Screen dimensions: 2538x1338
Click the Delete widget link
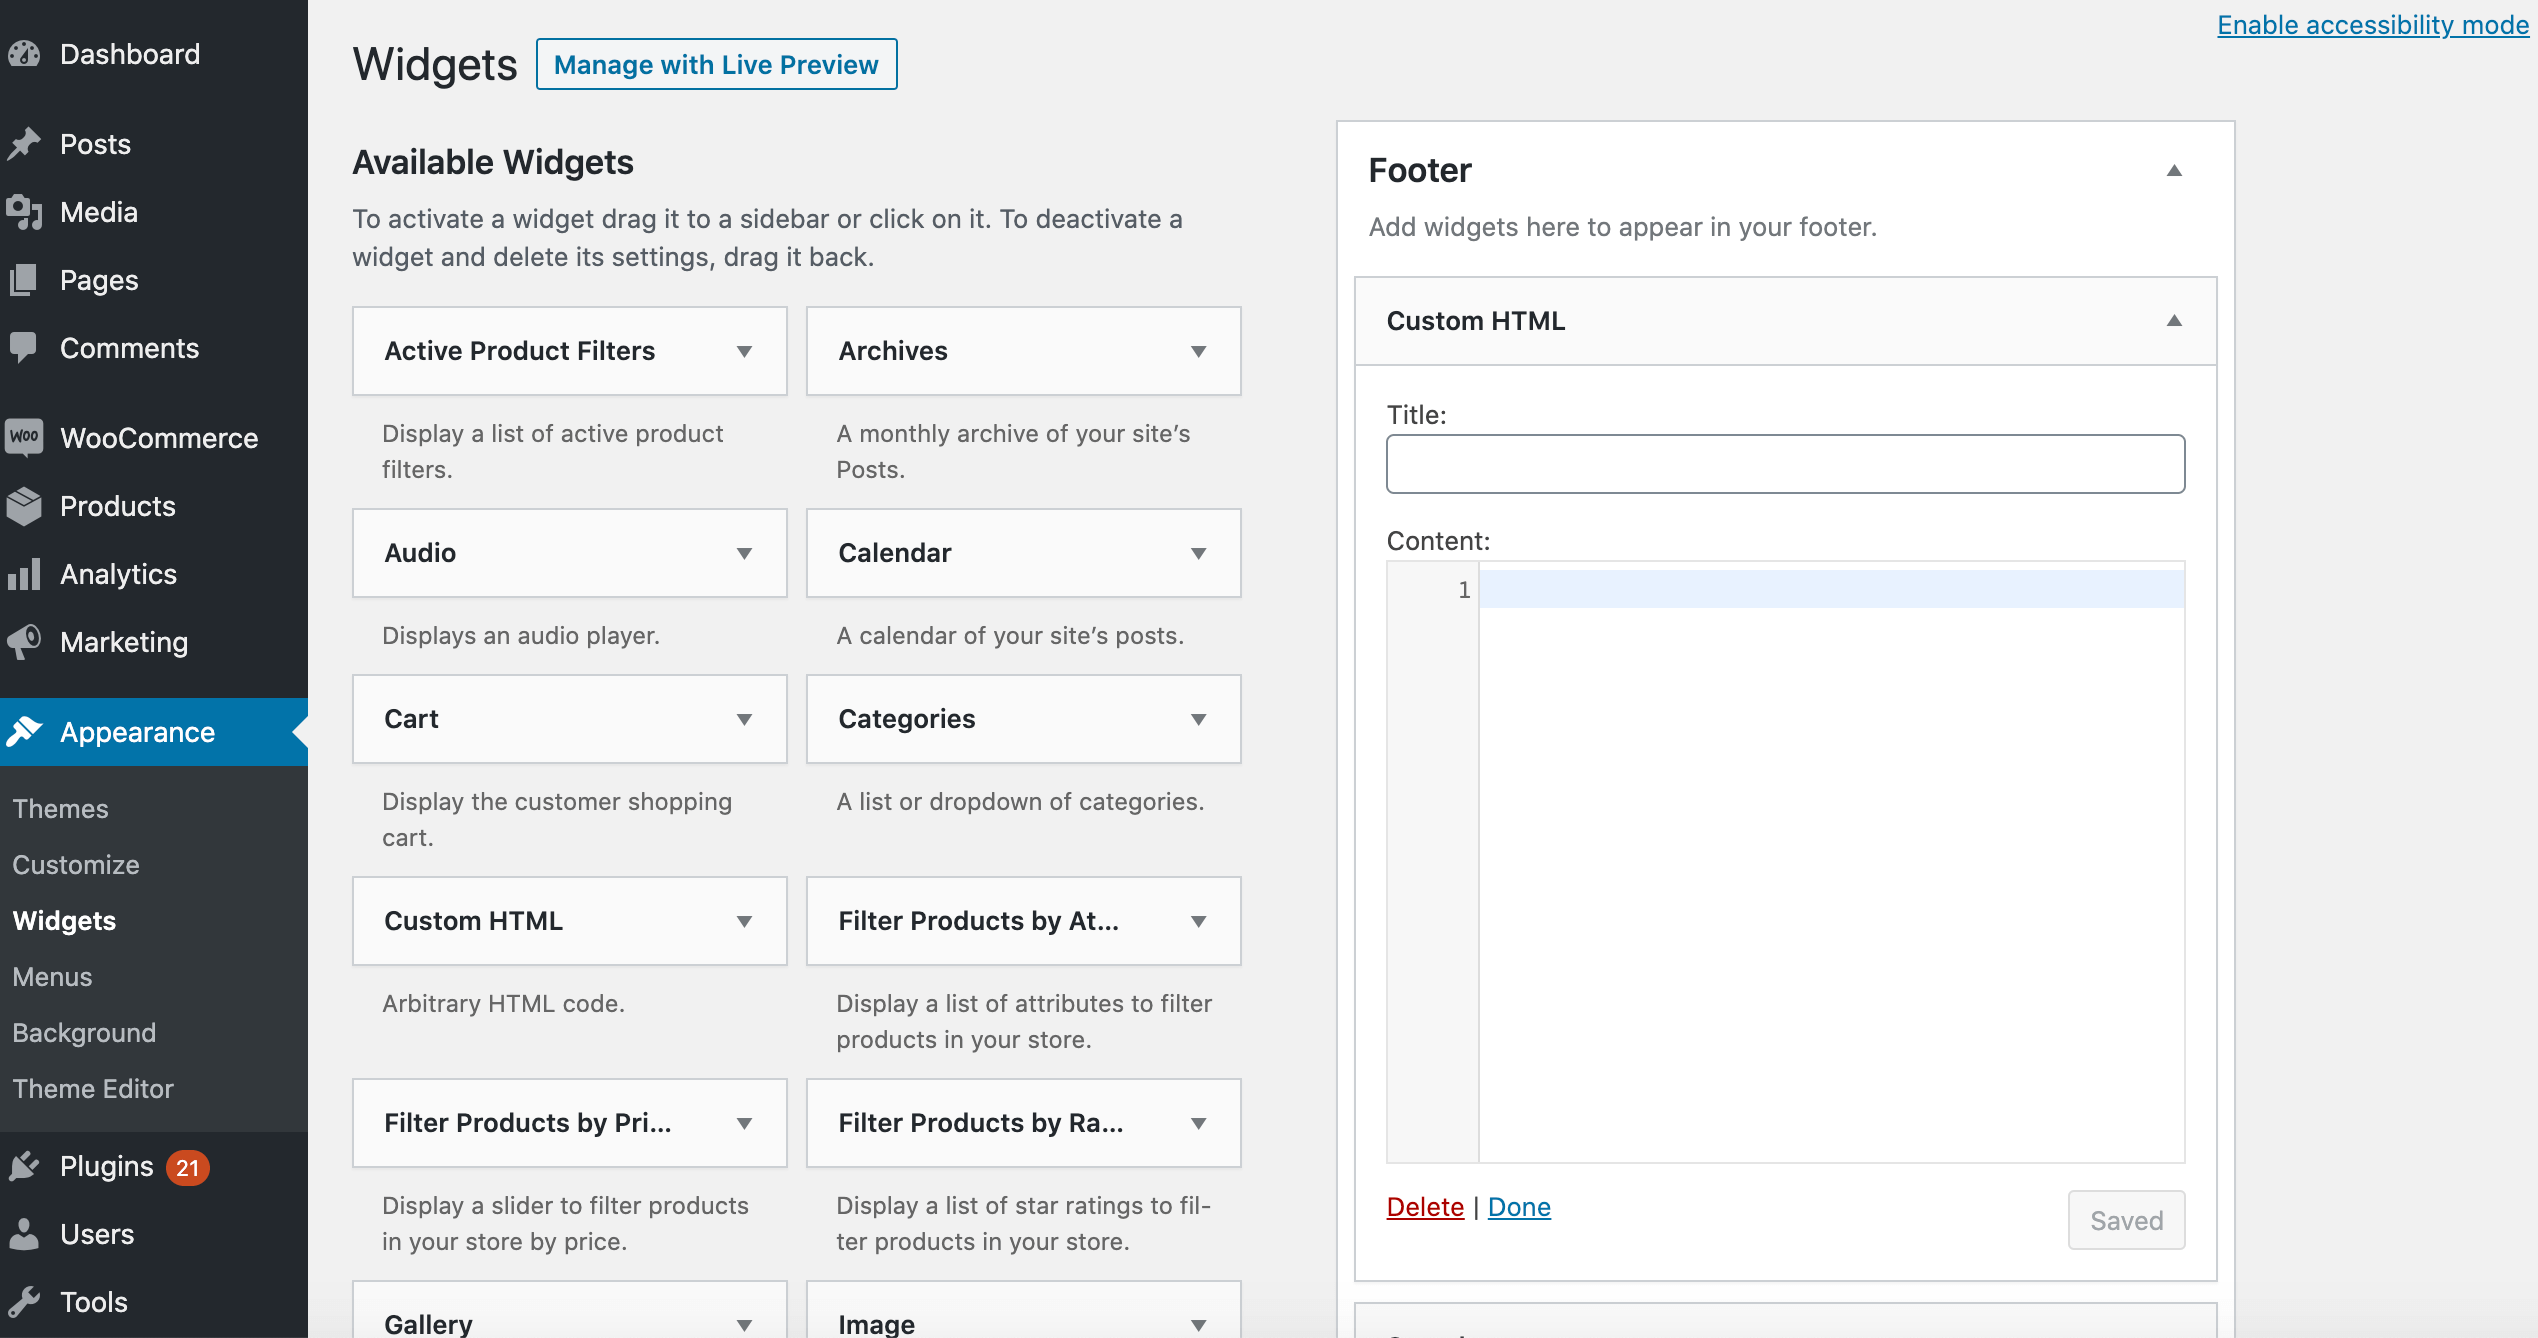click(1425, 1207)
